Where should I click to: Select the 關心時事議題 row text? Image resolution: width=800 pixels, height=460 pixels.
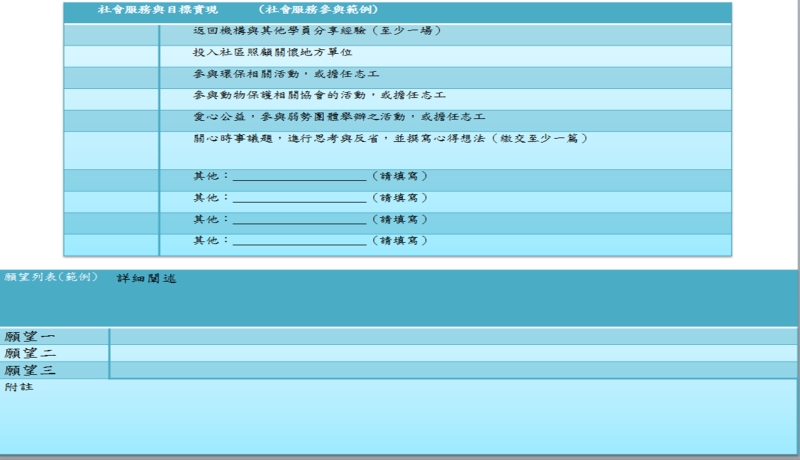click(x=389, y=139)
